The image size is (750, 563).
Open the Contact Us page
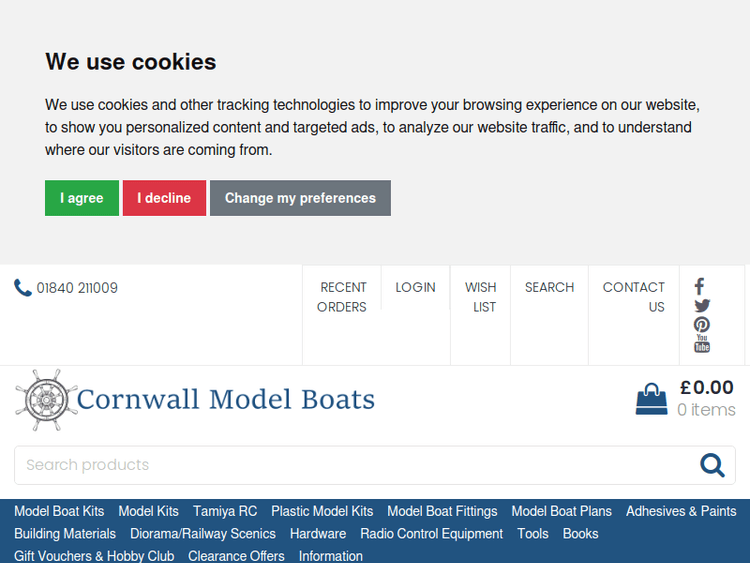coord(634,297)
